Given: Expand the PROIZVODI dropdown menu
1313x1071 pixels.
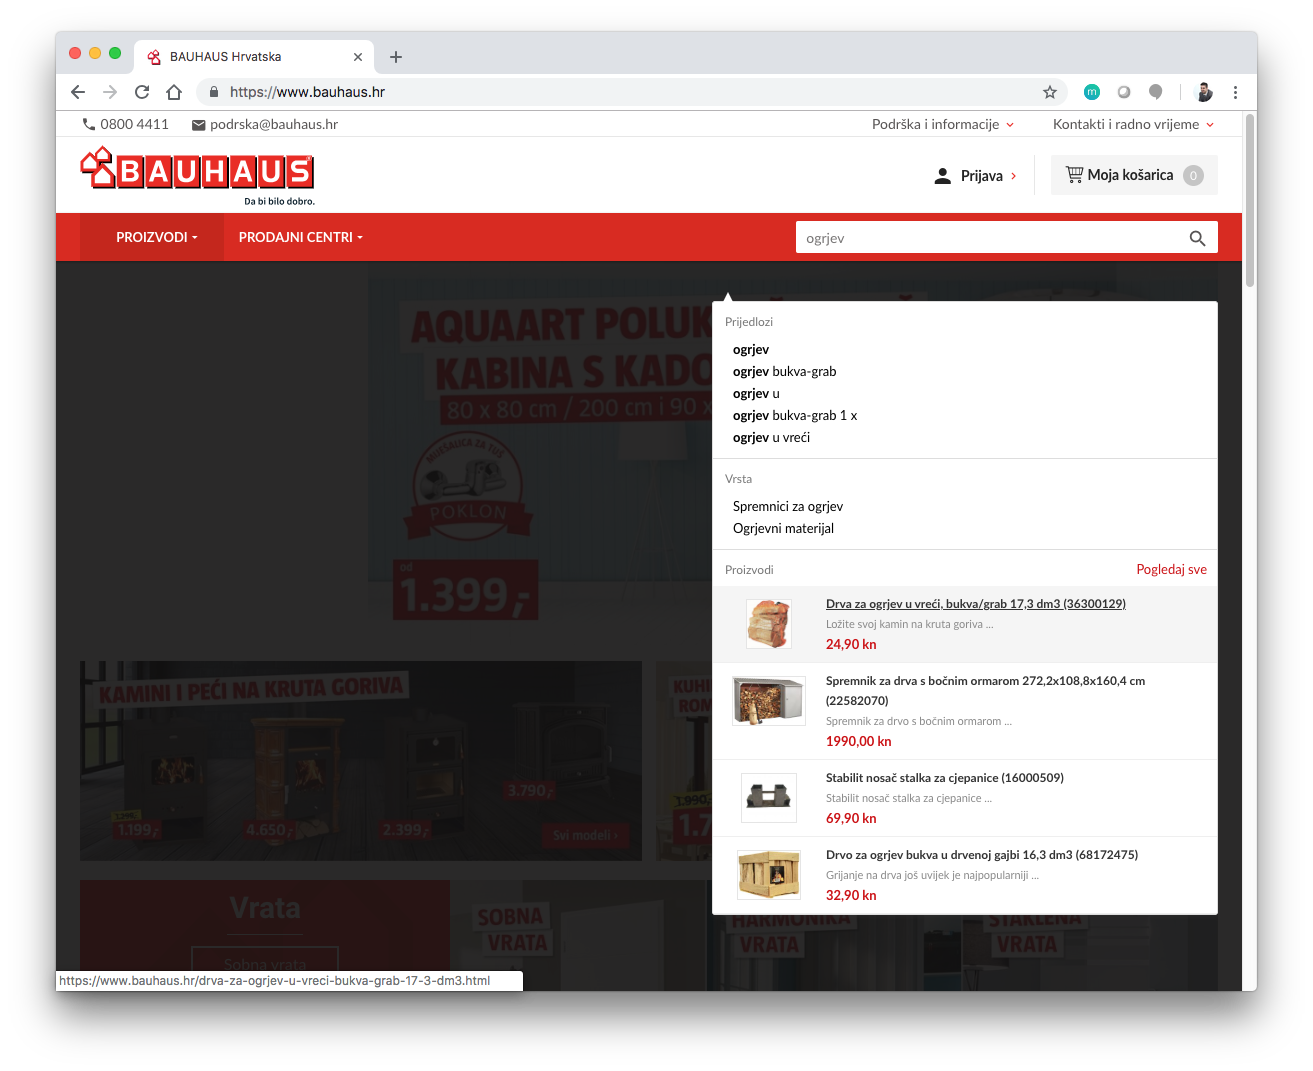Looking at the screenshot, I should 157,237.
